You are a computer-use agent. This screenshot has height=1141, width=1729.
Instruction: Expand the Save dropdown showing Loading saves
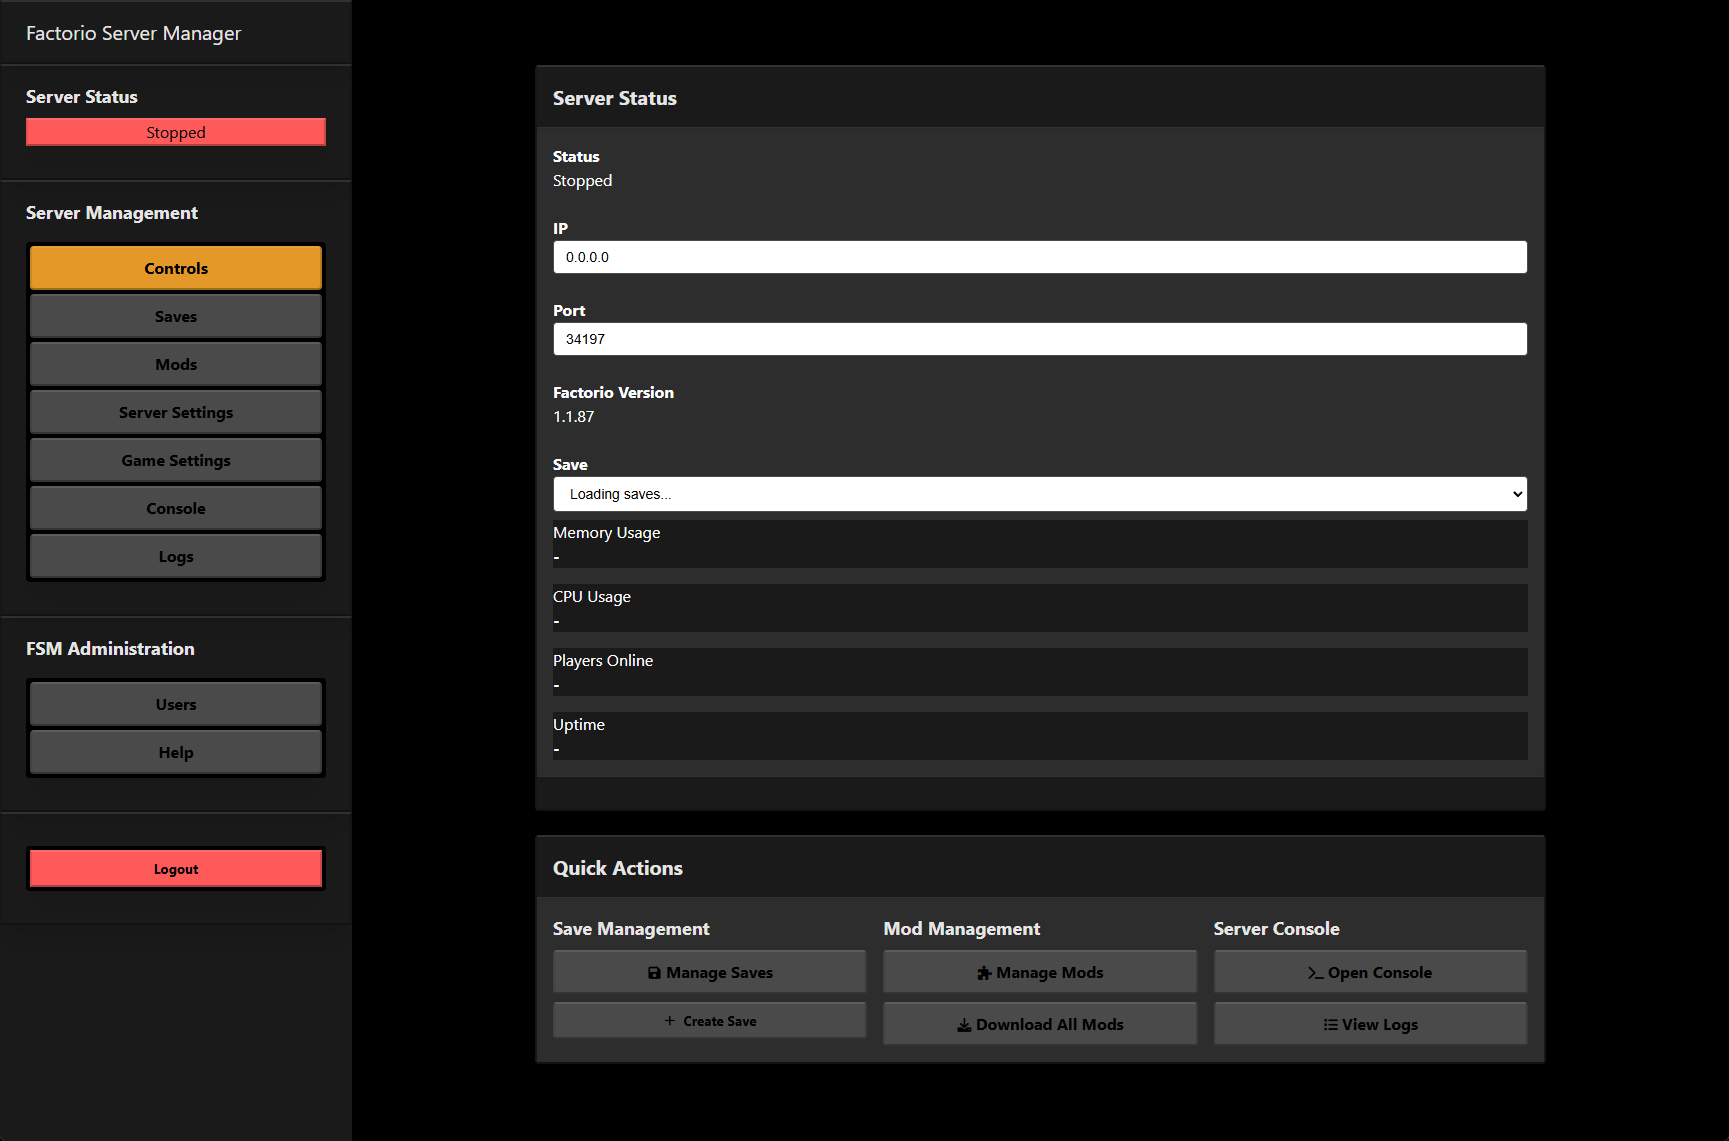coord(1040,494)
